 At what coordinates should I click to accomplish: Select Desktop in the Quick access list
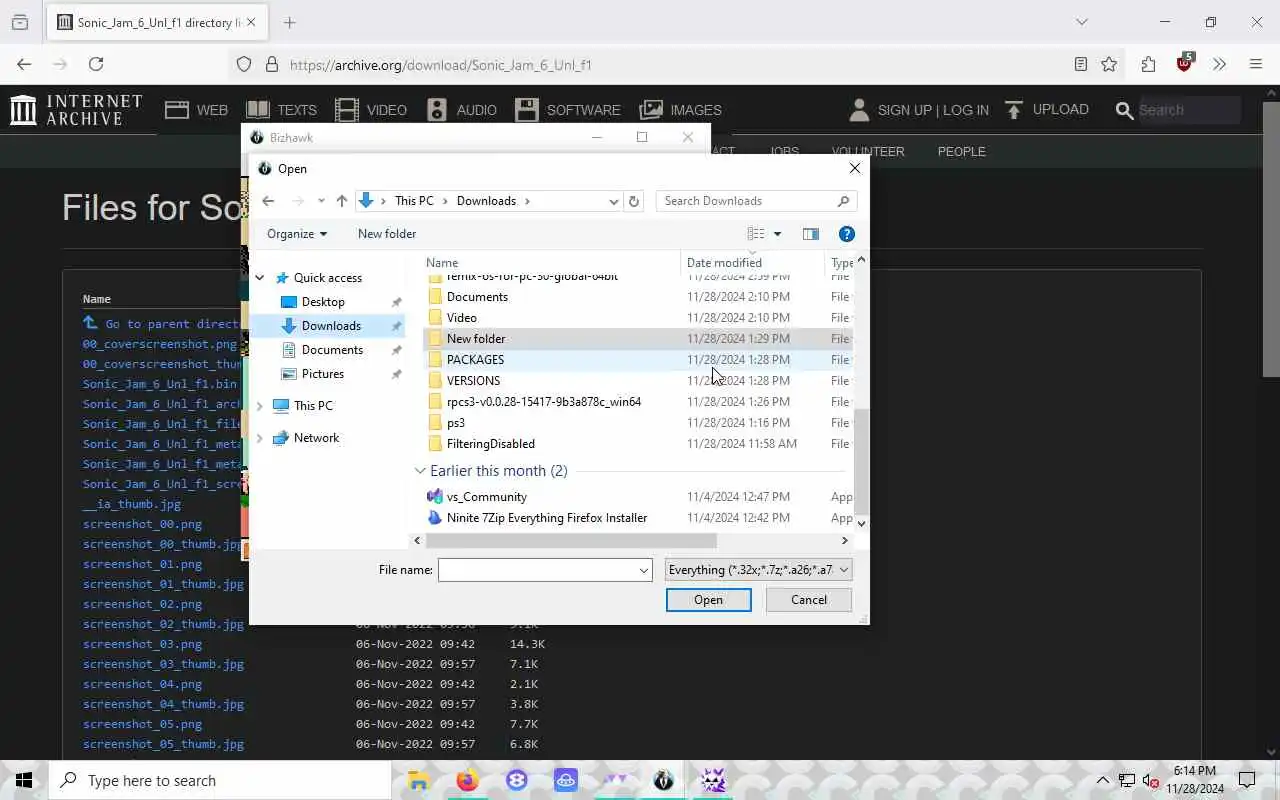[323, 302]
